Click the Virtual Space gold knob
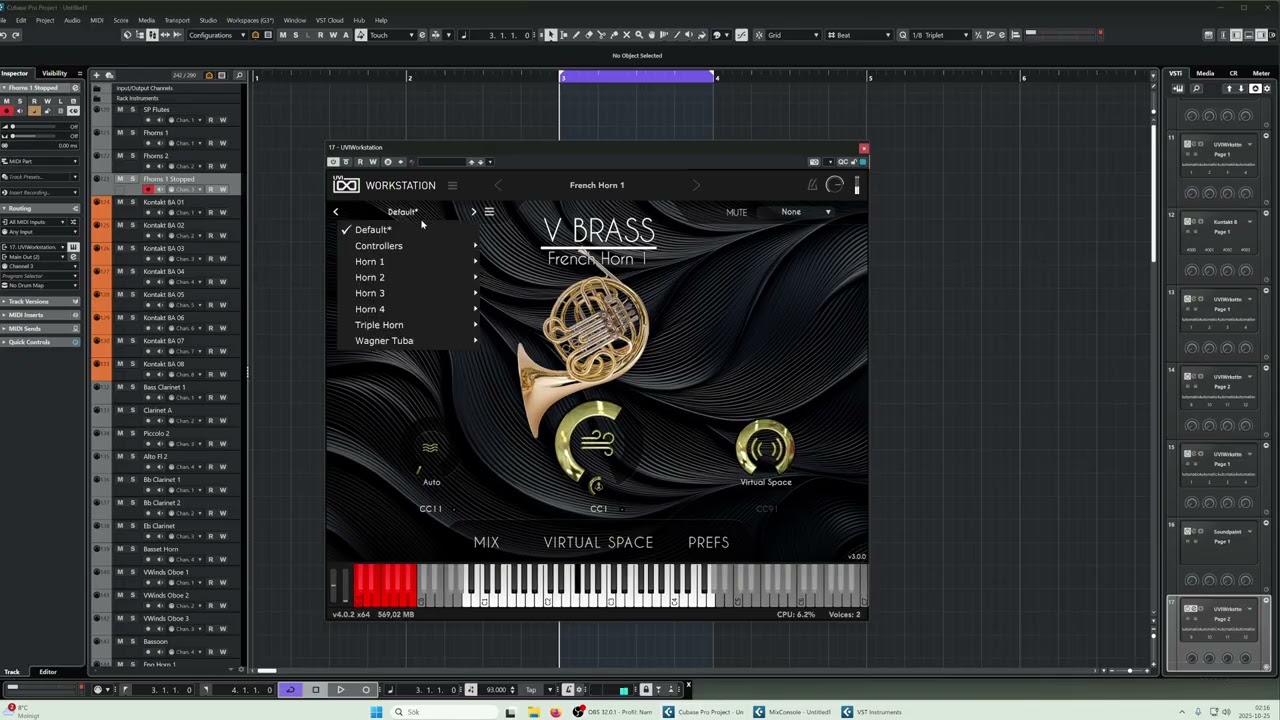The width and height of the screenshot is (1280, 720). [x=765, y=449]
